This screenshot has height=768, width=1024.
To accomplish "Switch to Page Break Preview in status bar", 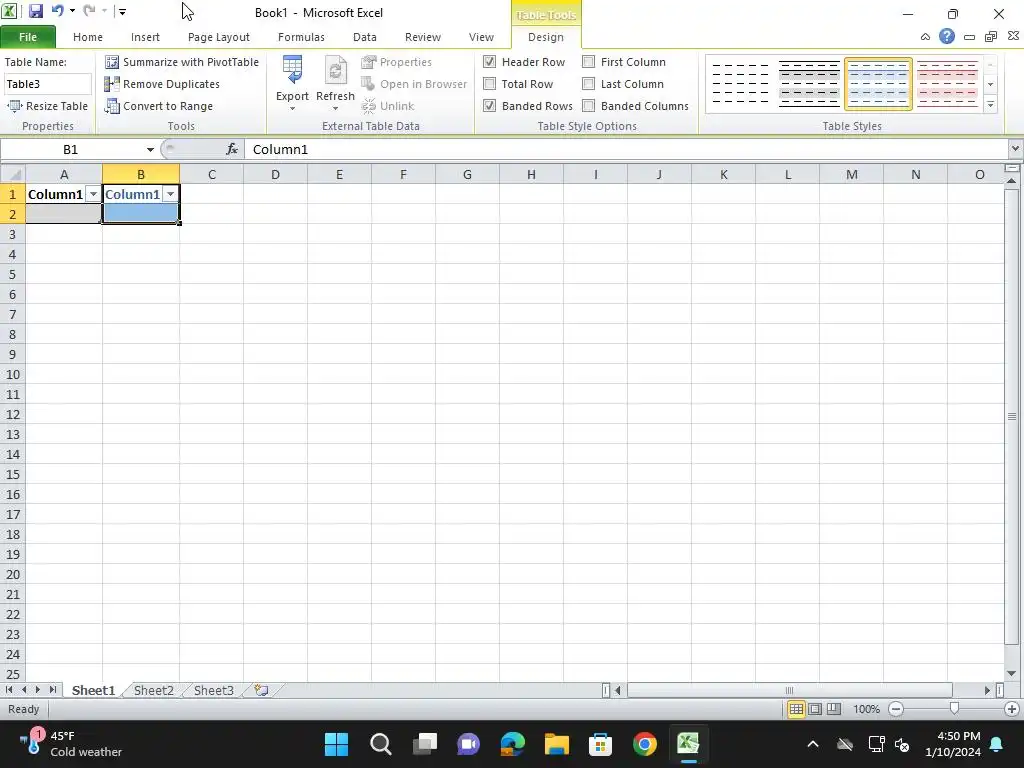I will tap(834, 709).
